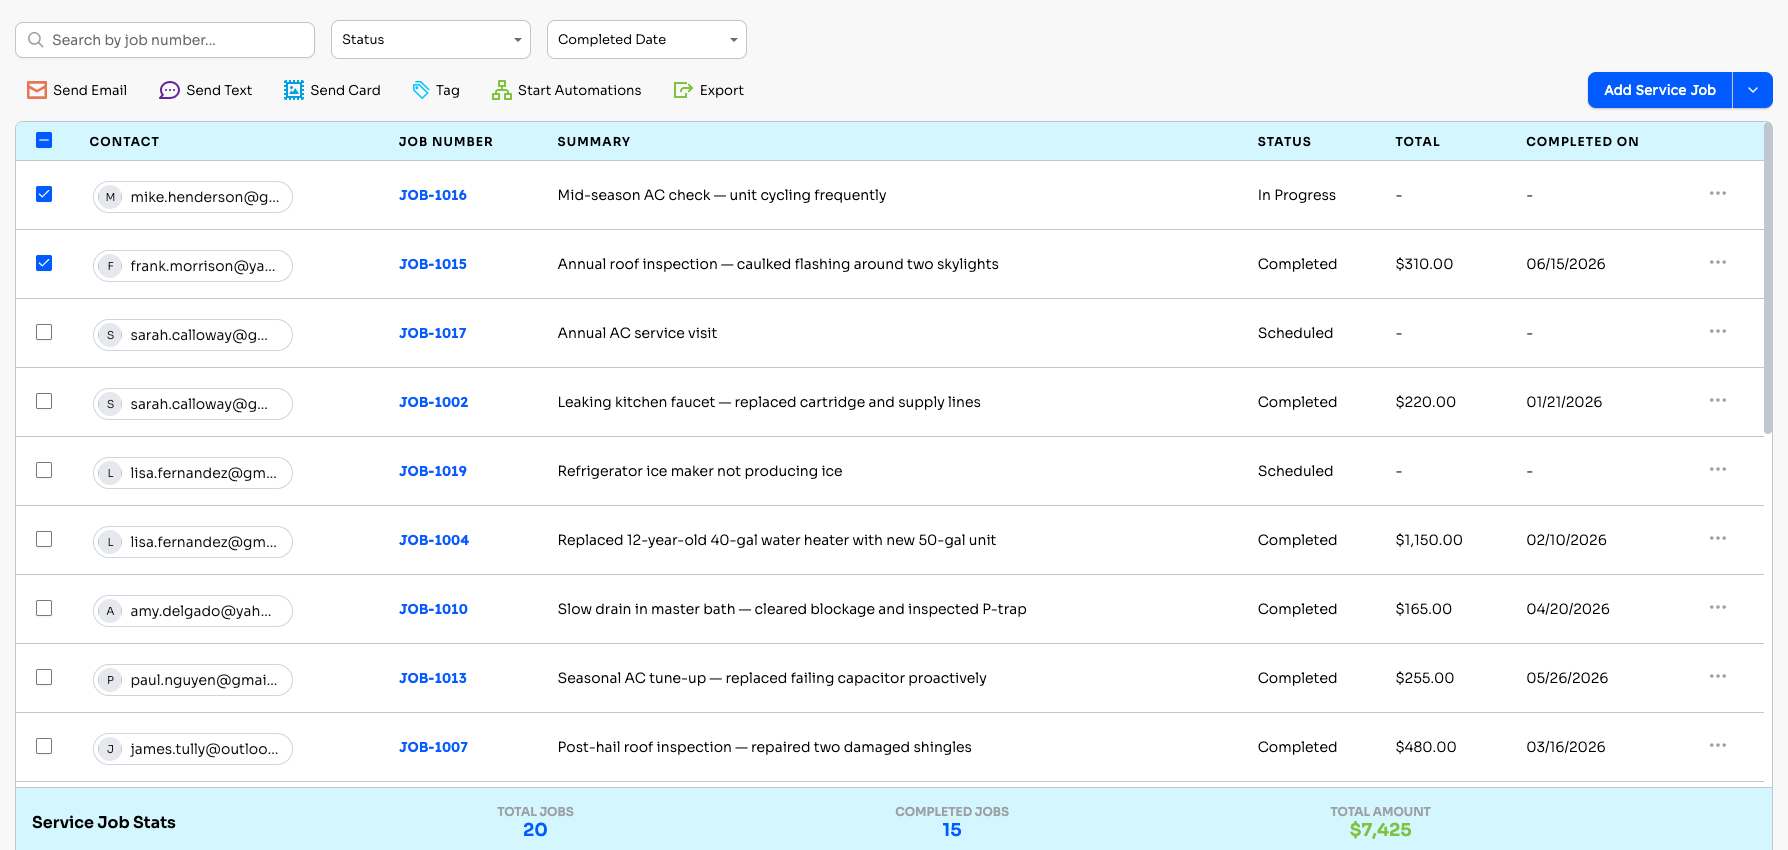Check the JOB-1017 row checkbox
This screenshot has width=1788, height=850.
[x=44, y=332]
